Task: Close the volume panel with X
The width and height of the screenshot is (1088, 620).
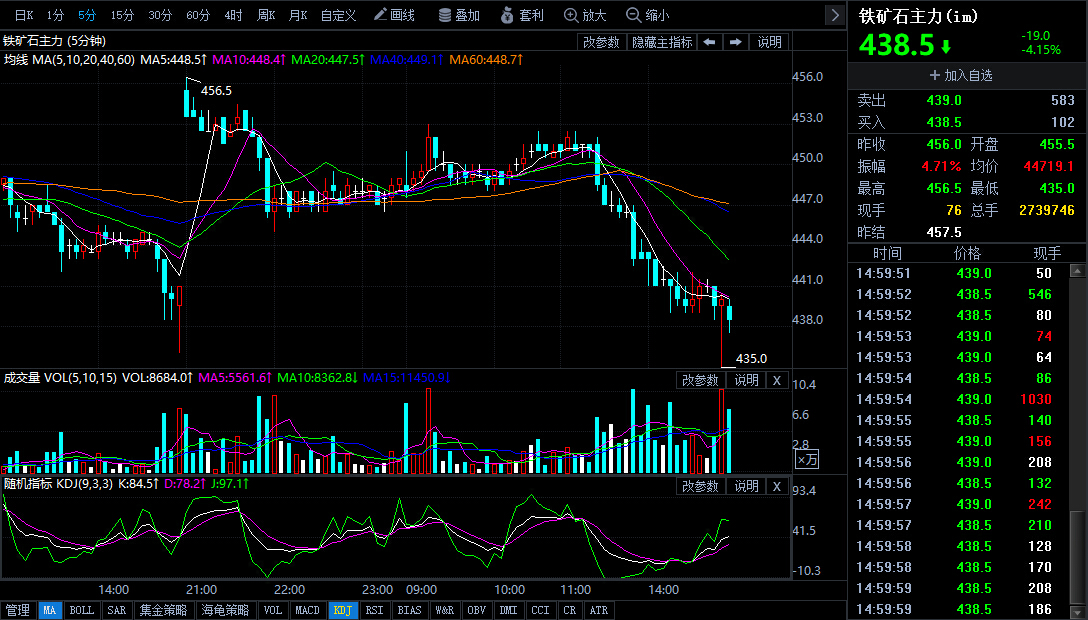Action: coord(777,380)
